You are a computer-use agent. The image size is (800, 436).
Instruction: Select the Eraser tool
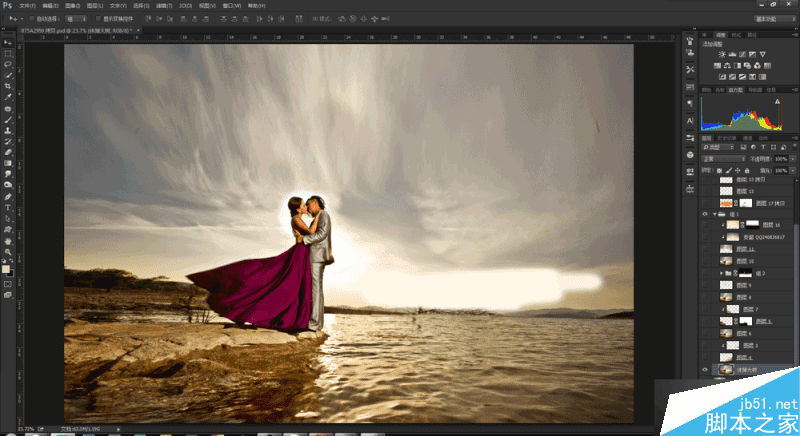click(x=8, y=152)
